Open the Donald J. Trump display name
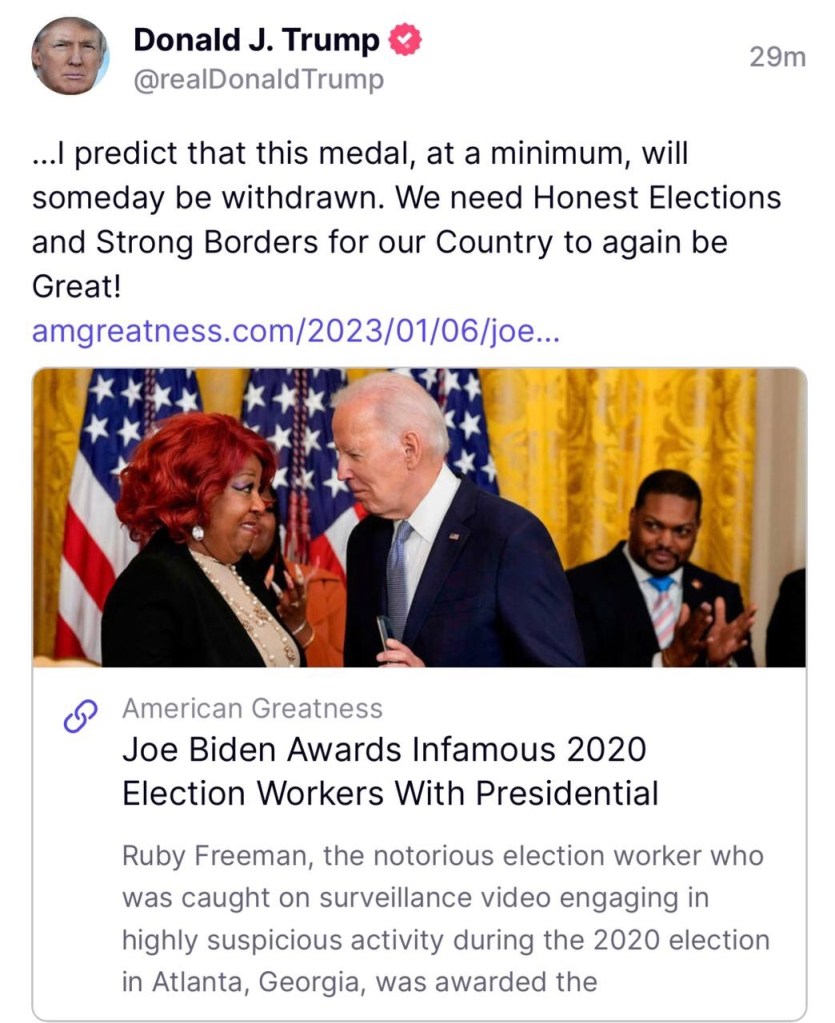 [256, 40]
